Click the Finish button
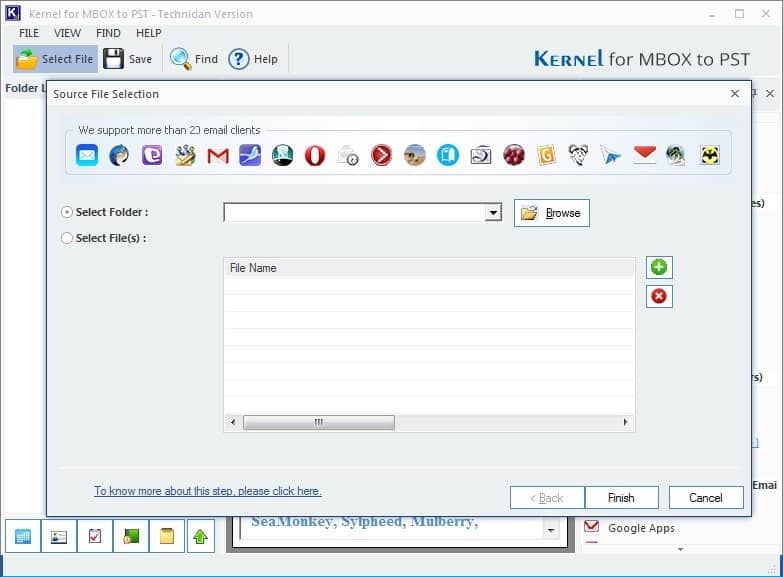This screenshot has height=577, width=783. click(621, 498)
